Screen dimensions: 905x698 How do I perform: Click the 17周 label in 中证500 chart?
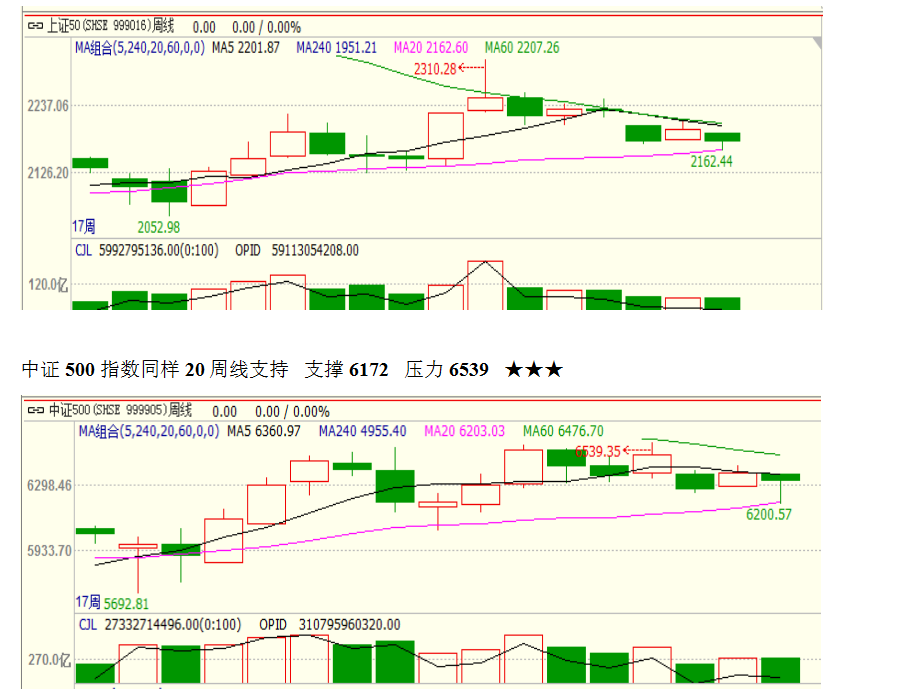click(x=88, y=602)
